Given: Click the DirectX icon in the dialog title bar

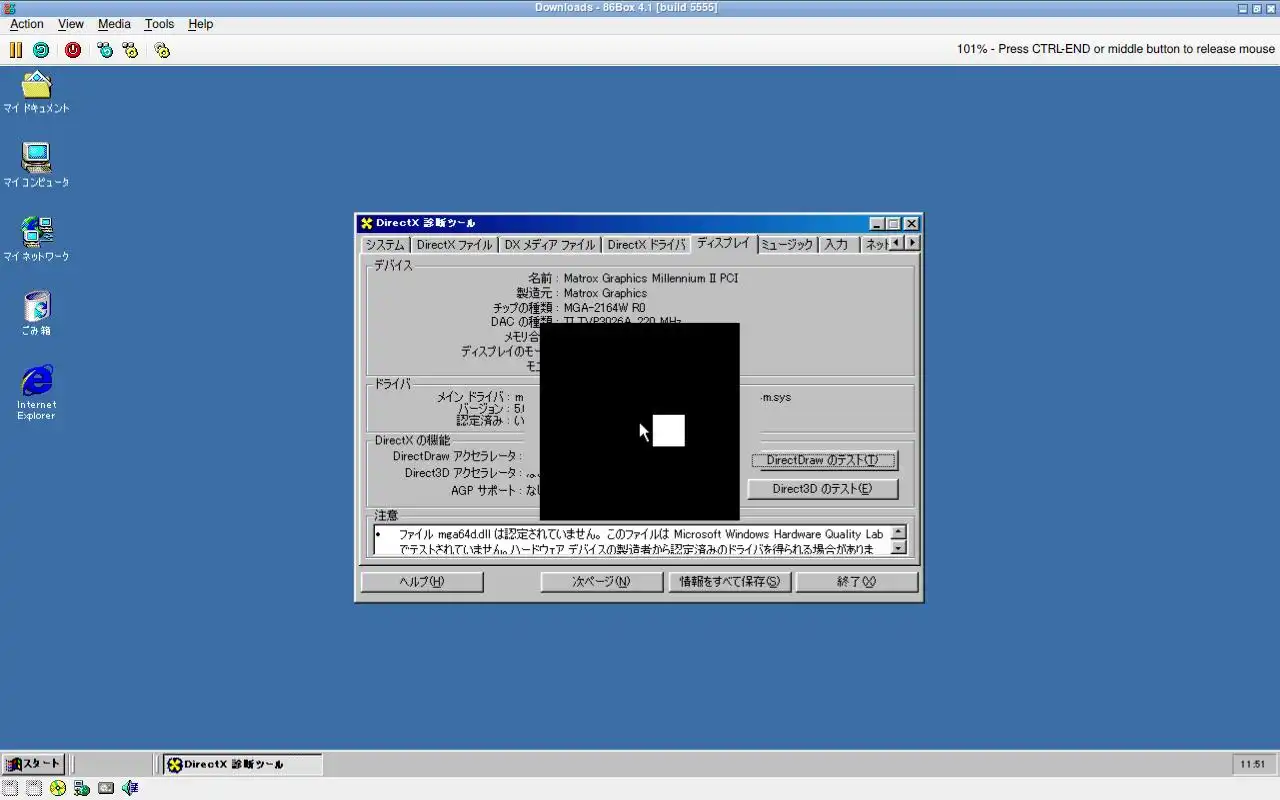Looking at the screenshot, I should (367, 223).
